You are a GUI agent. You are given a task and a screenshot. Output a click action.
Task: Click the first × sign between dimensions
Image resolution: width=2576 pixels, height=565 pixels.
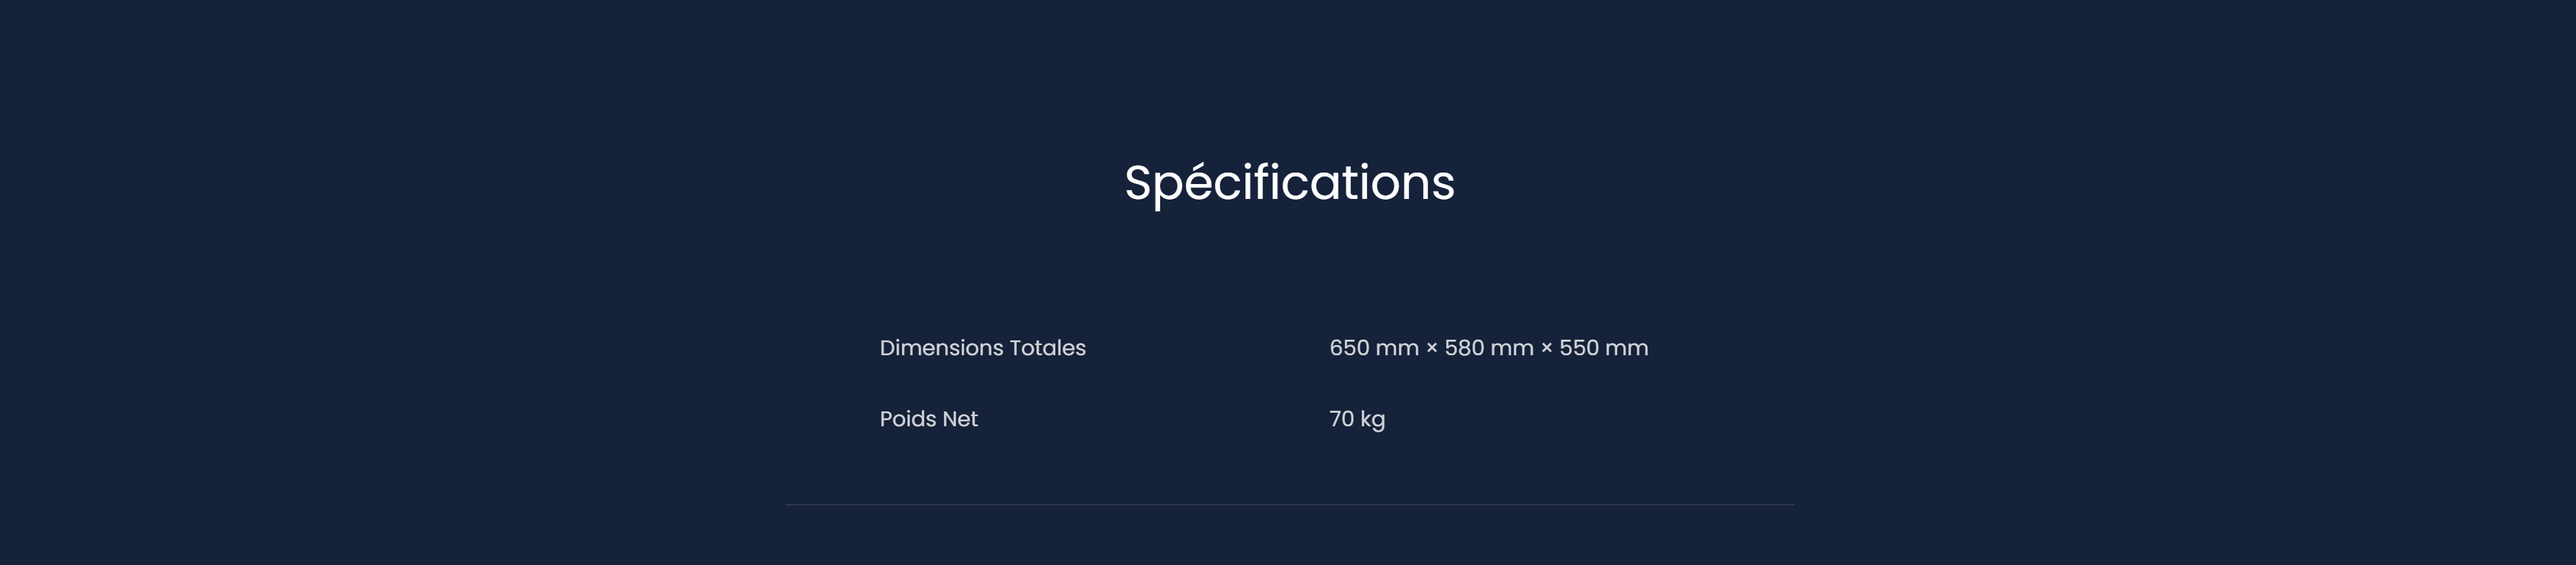(1431, 349)
